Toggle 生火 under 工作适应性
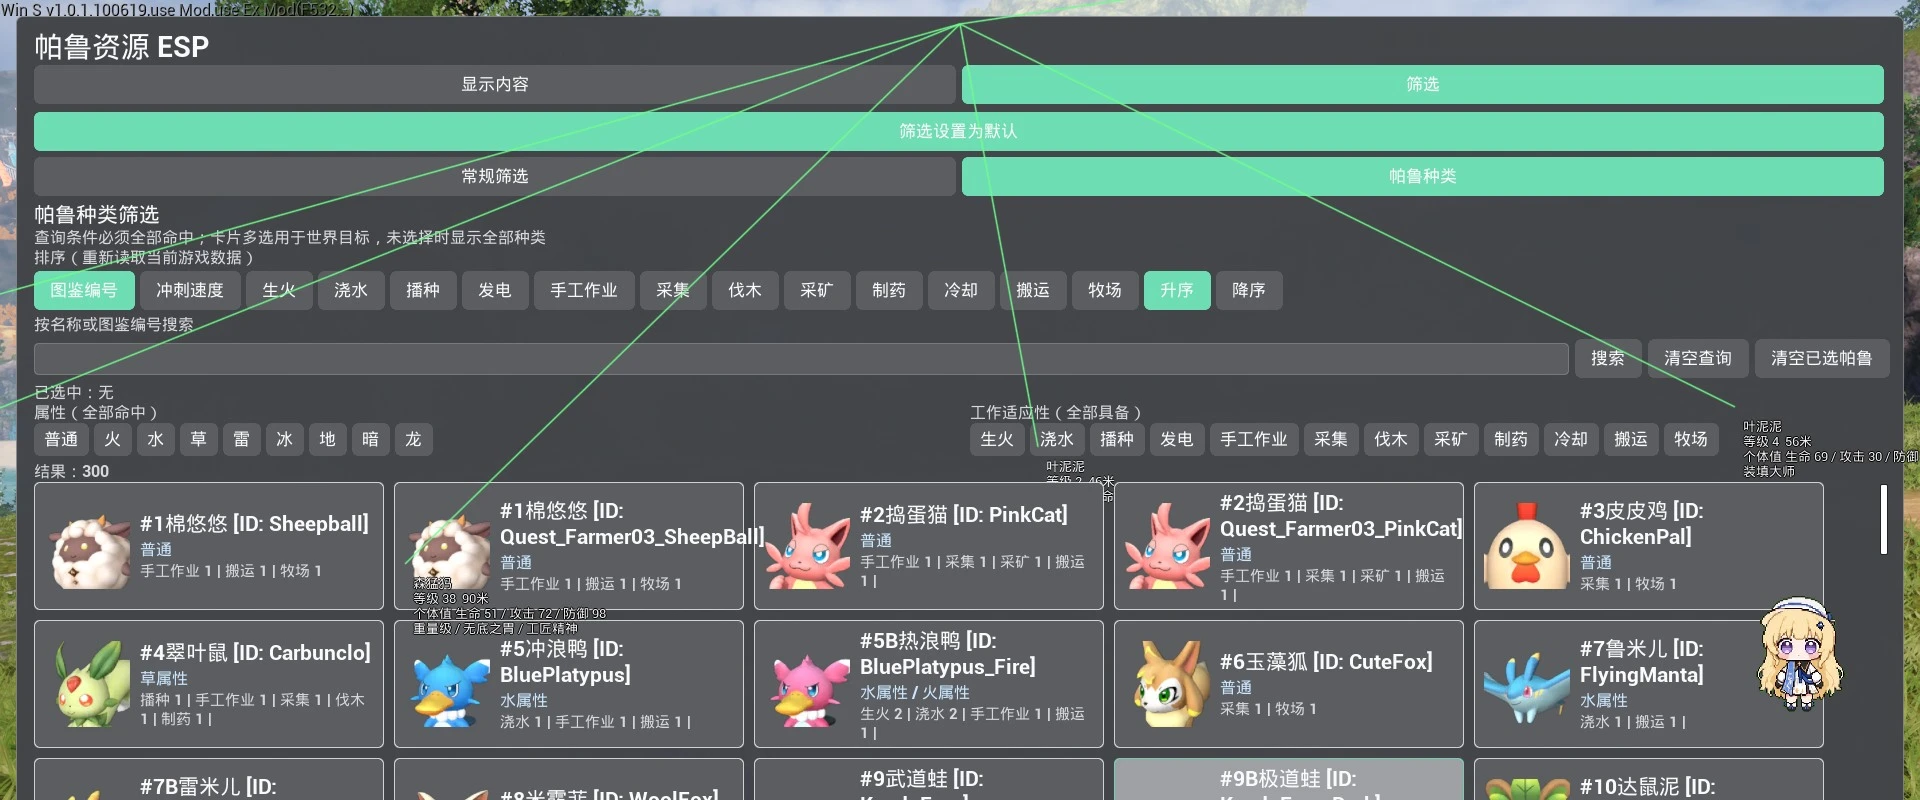1920x800 pixels. pyautogui.click(x=997, y=440)
